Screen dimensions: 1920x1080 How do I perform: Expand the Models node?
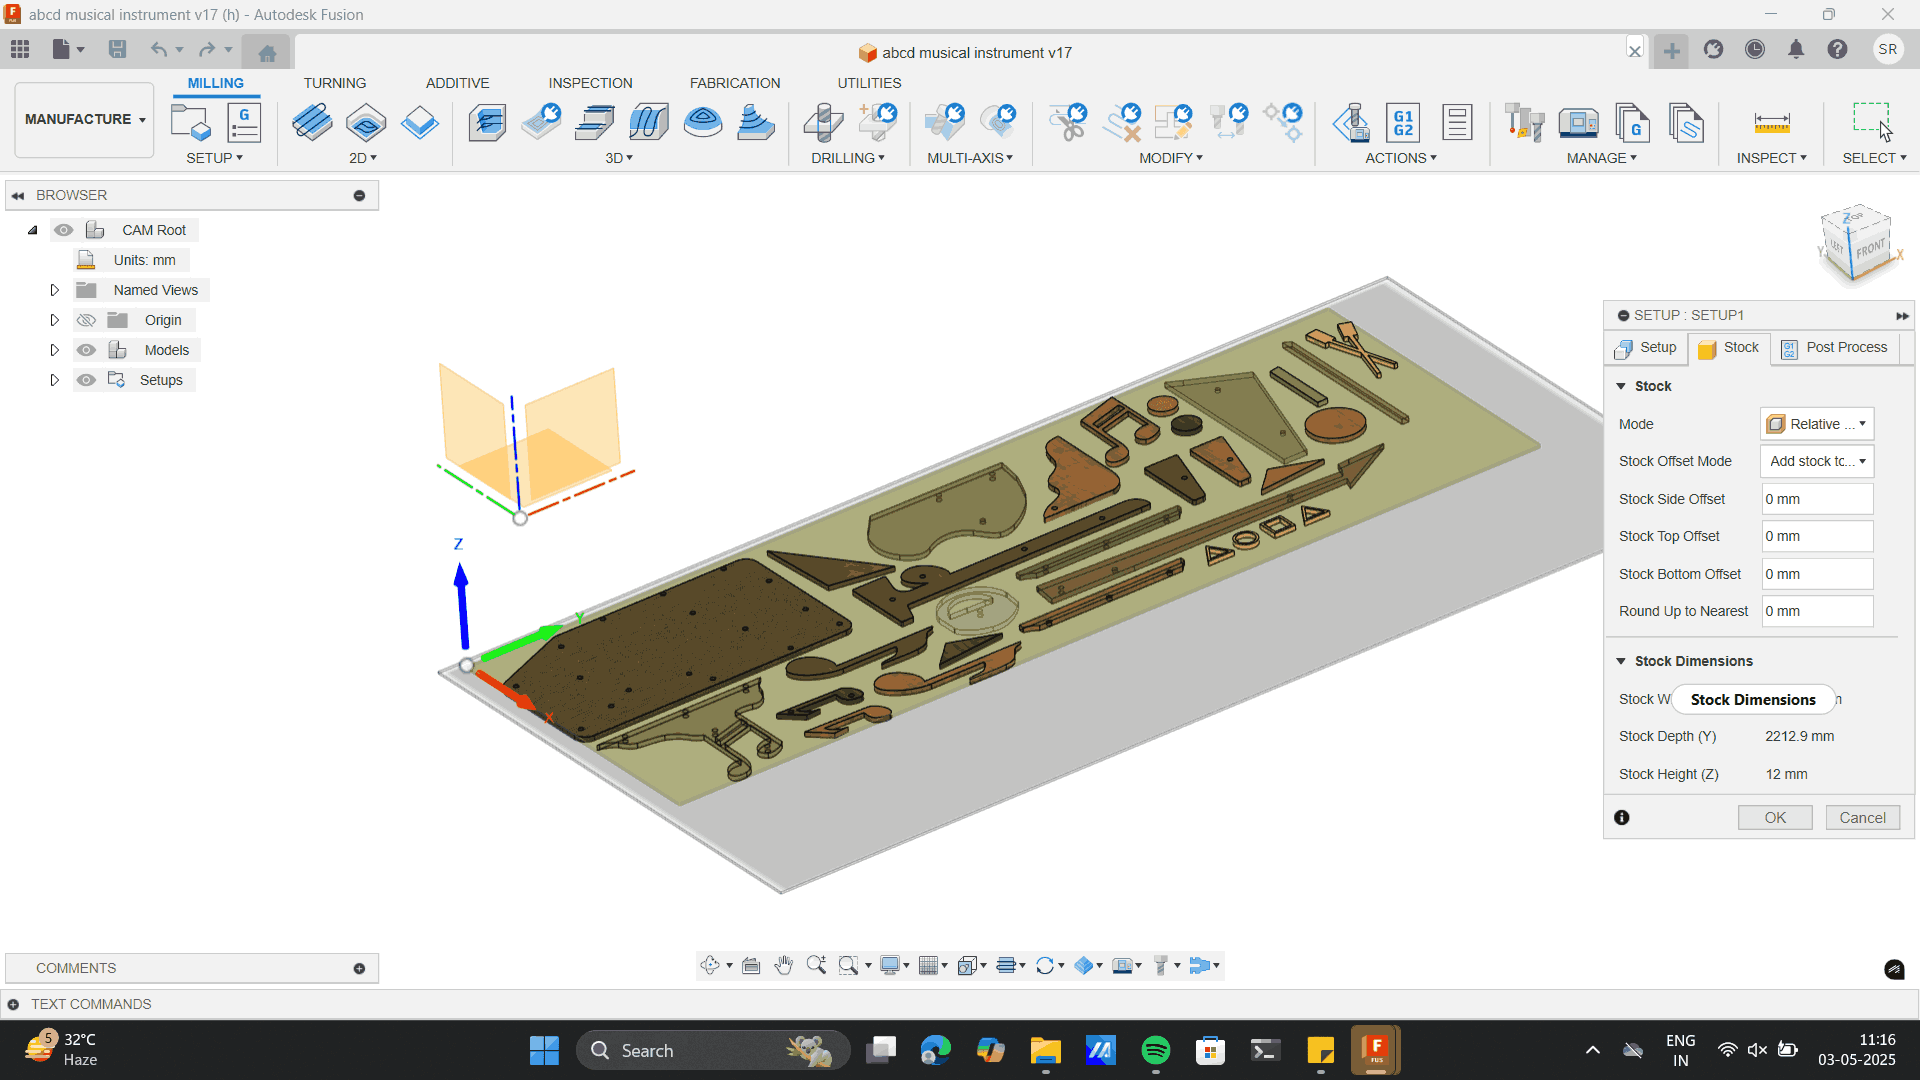55,350
